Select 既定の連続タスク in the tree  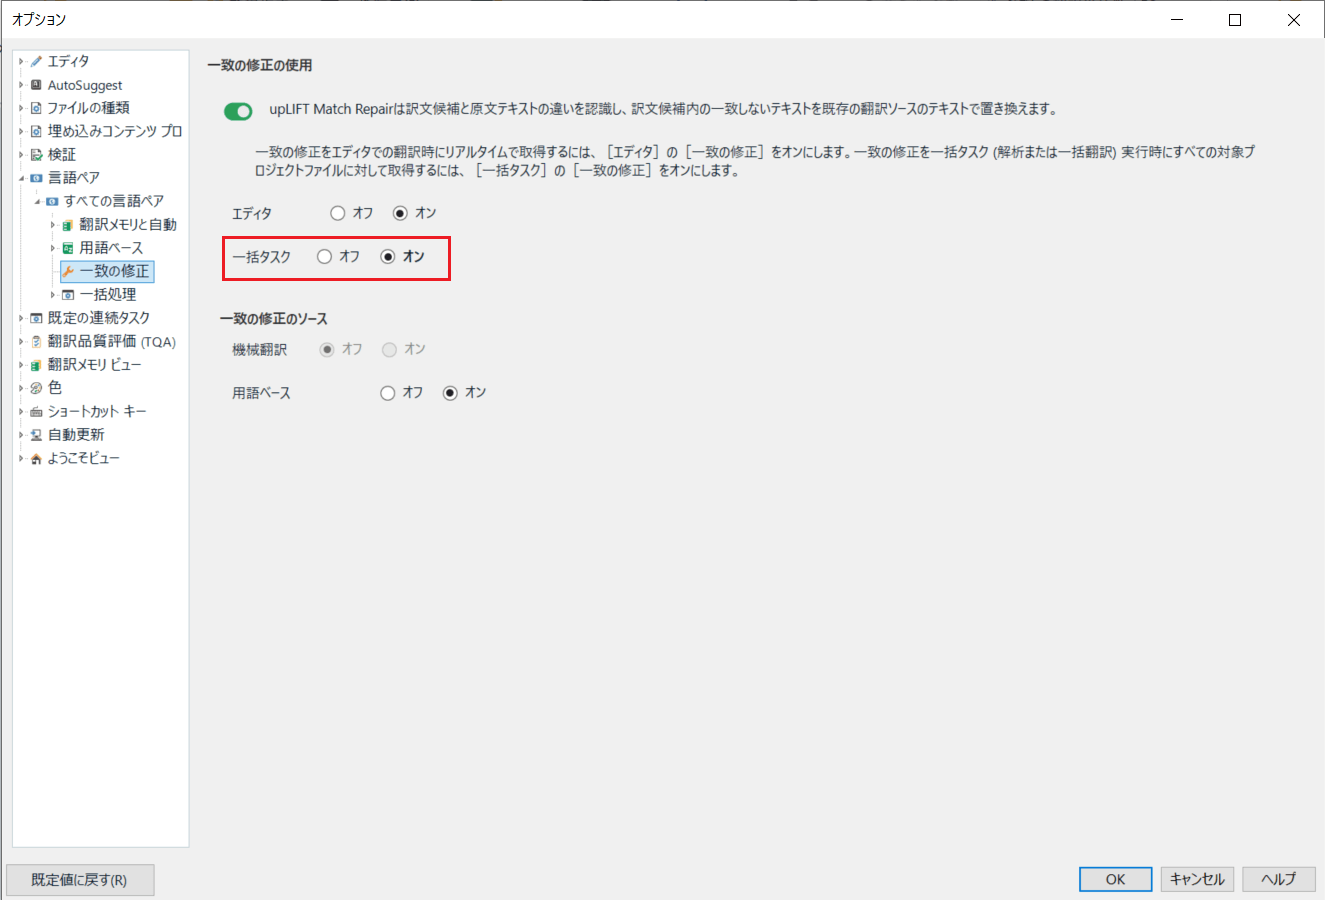tap(98, 318)
